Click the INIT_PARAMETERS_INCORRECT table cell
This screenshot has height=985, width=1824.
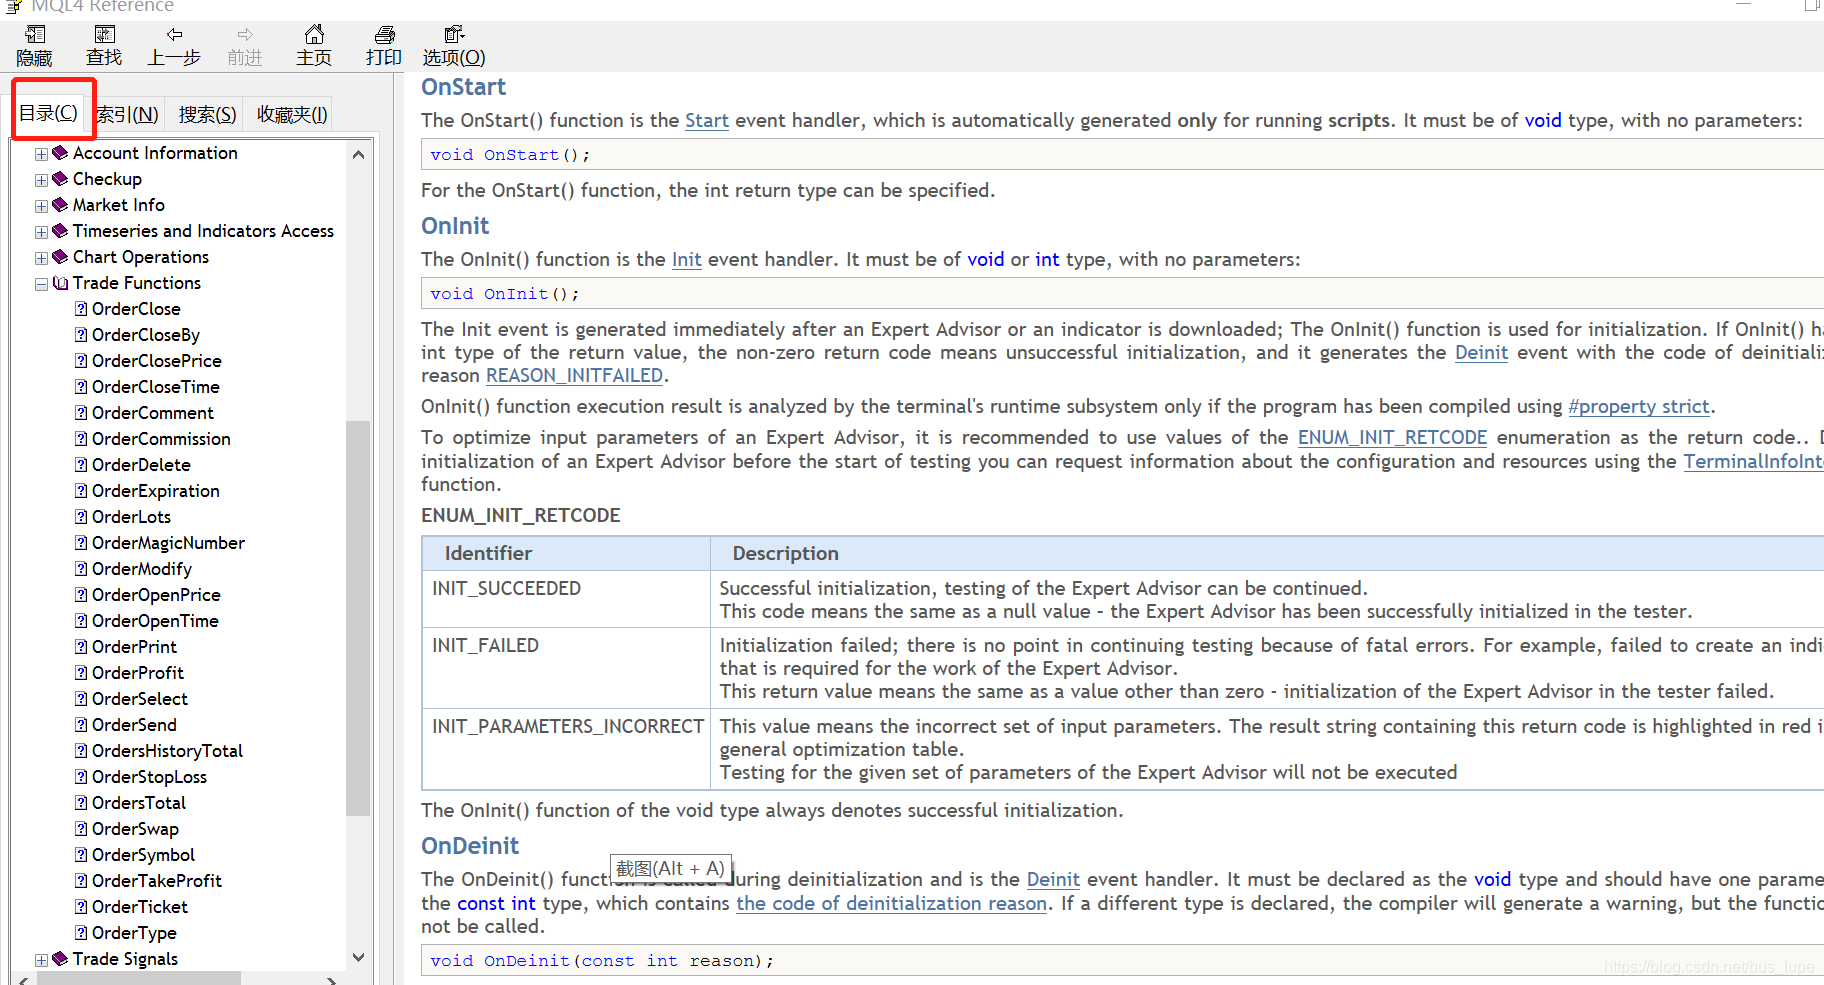566,749
